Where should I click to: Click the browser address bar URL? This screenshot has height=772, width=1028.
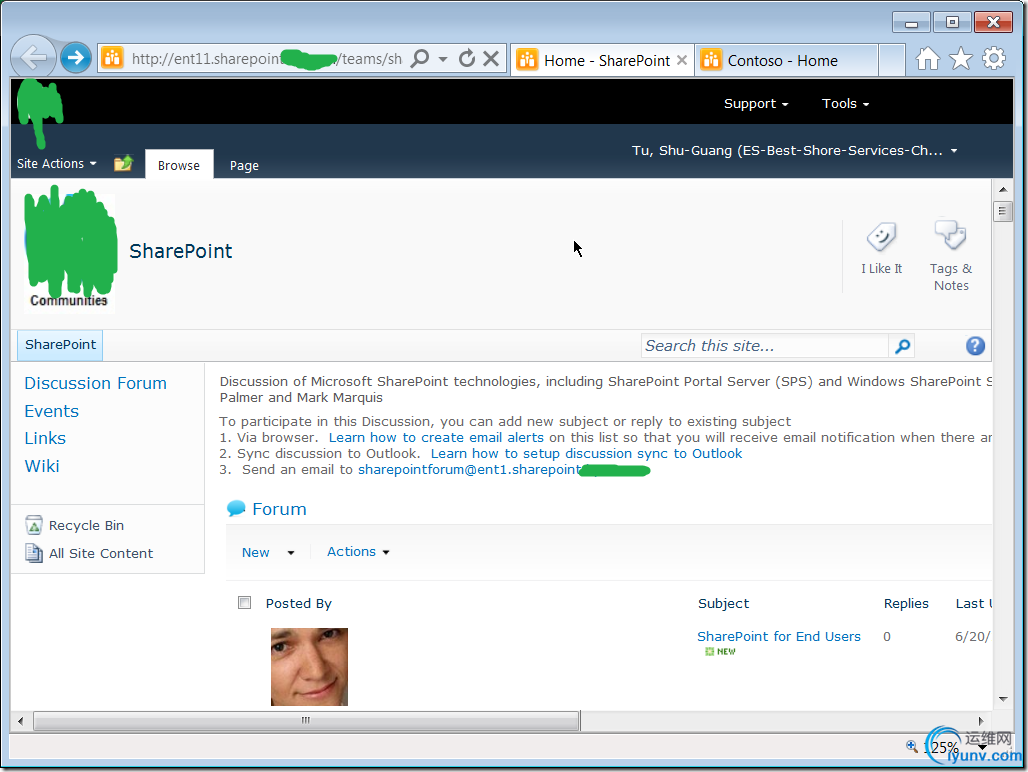click(267, 59)
